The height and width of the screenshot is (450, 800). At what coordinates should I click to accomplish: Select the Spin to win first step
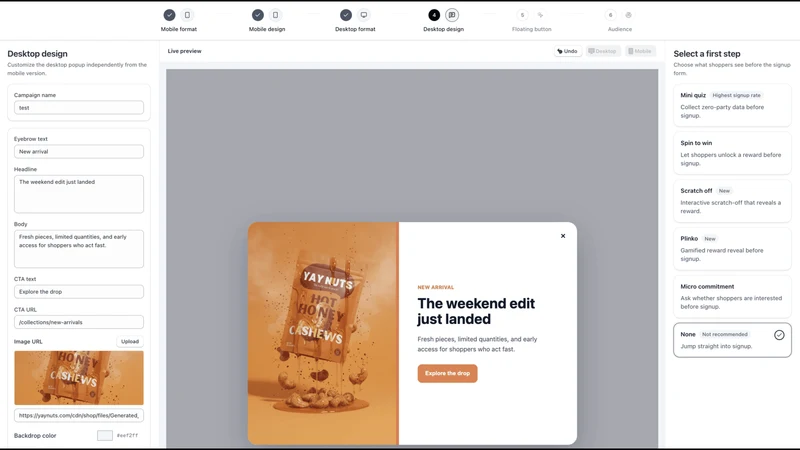tap(732, 153)
